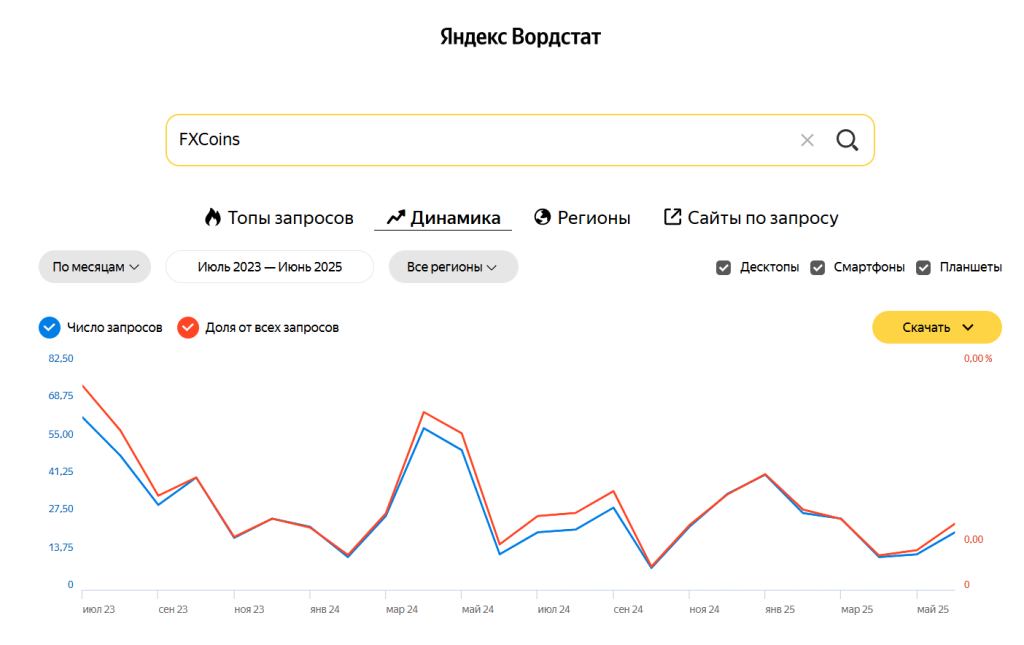Clear the search field with X icon
The width and height of the screenshot is (1024, 645).
click(x=807, y=140)
